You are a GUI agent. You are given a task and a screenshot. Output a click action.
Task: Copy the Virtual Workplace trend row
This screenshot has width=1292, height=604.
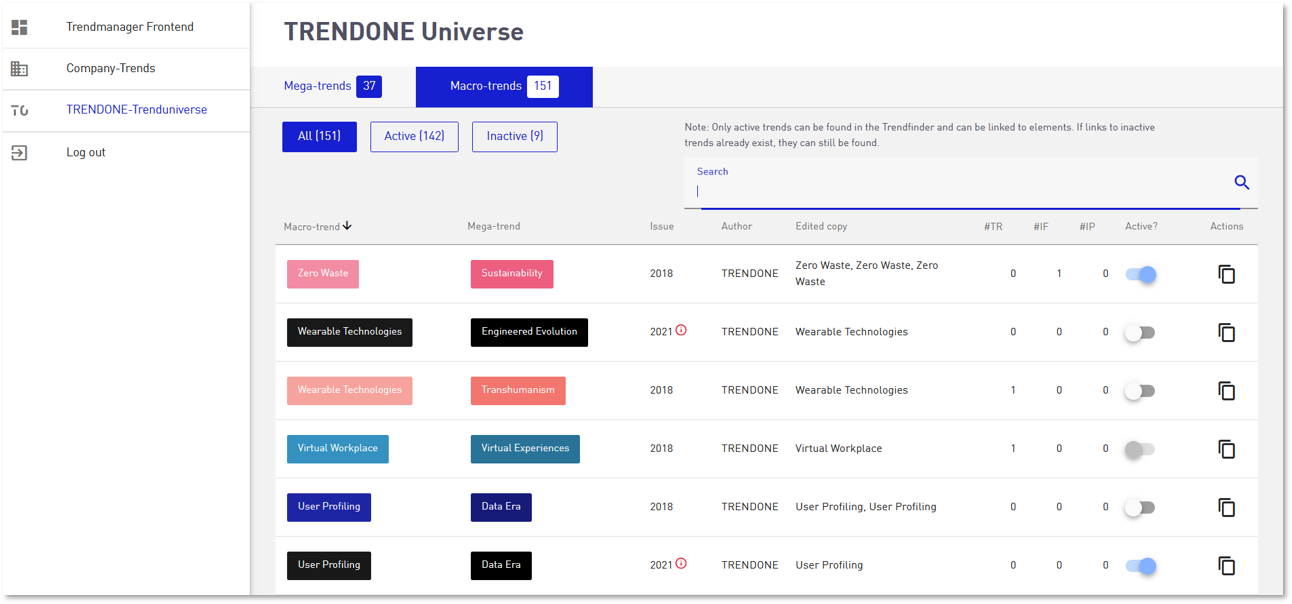(x=1227, y=449)
